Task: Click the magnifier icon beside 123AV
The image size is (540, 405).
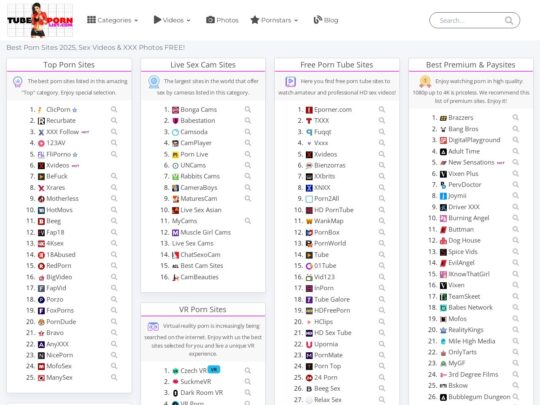Action: pyautogui.click(x=114, y=143)
